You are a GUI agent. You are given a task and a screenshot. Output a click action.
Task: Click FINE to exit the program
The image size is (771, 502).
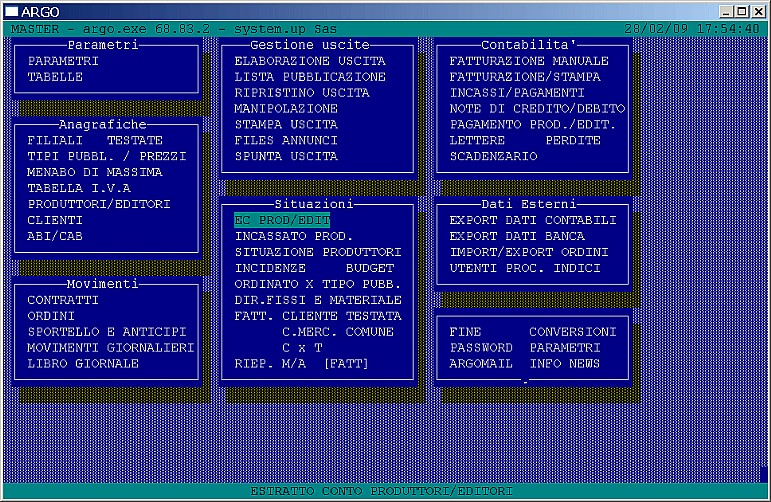(465, 332)
